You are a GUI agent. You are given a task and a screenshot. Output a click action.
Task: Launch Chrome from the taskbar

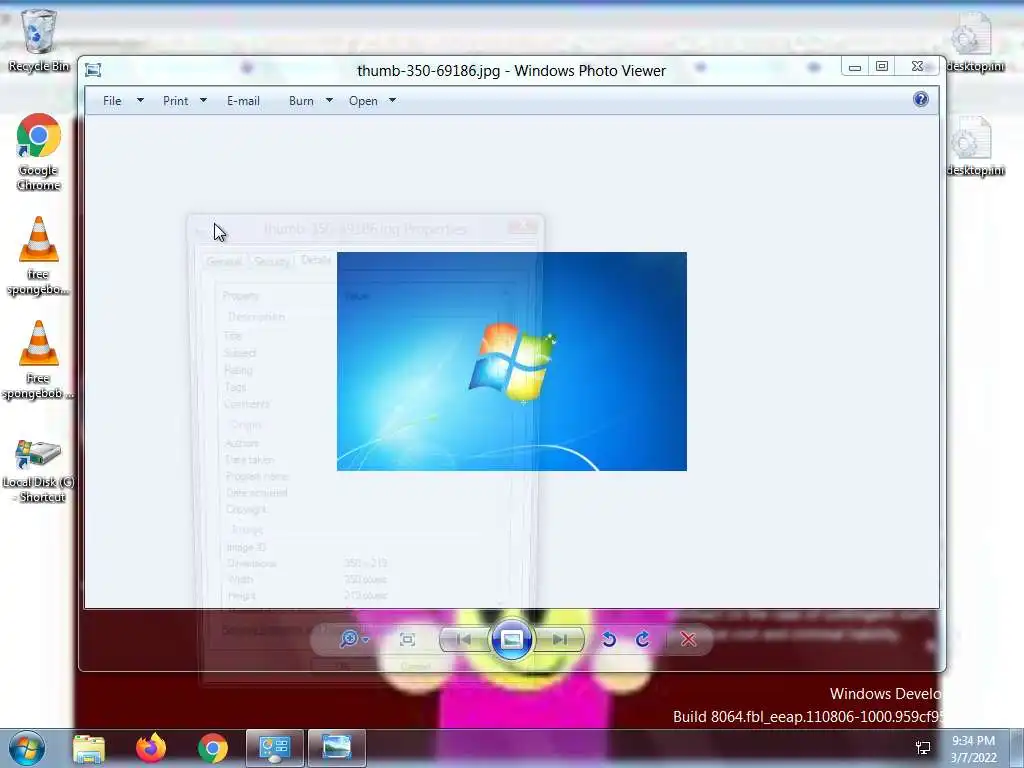[213, 748]
